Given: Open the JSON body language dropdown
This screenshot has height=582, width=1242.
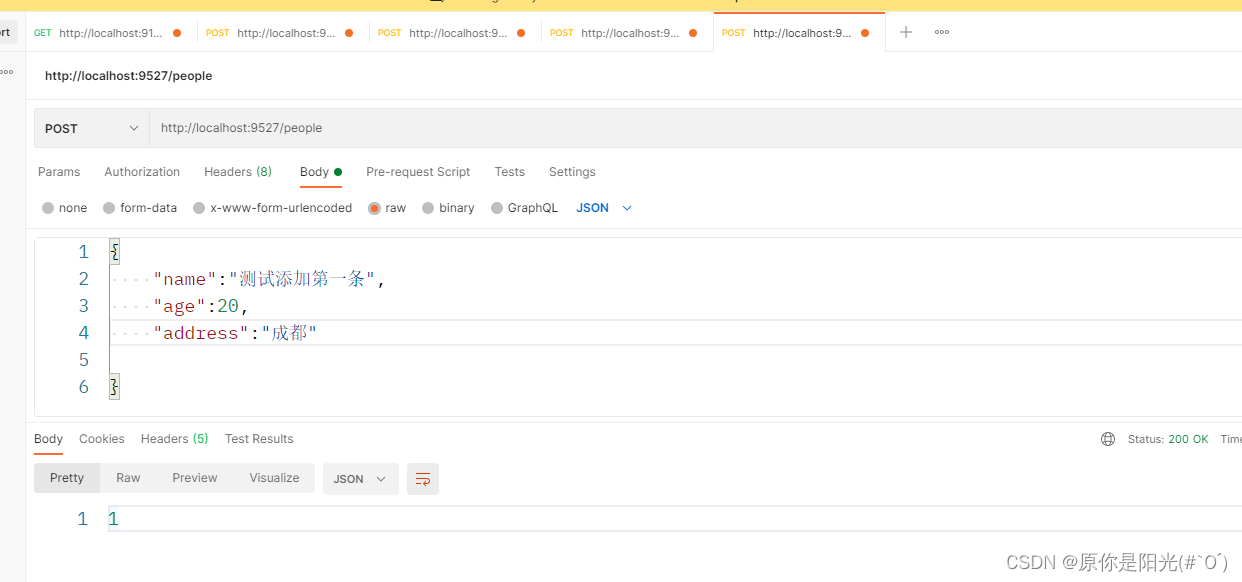Looking at the screenshot, I should point(604,208).
